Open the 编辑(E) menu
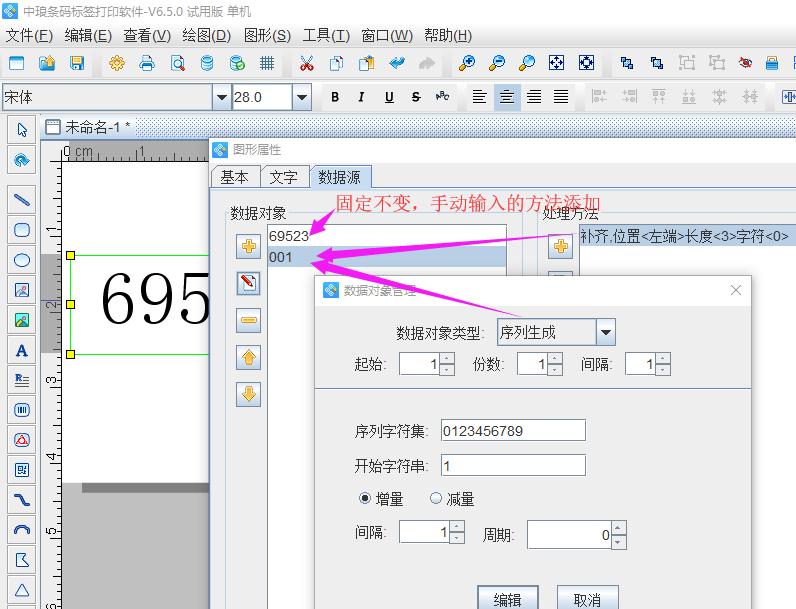The image size is (796, 609). 88,36
